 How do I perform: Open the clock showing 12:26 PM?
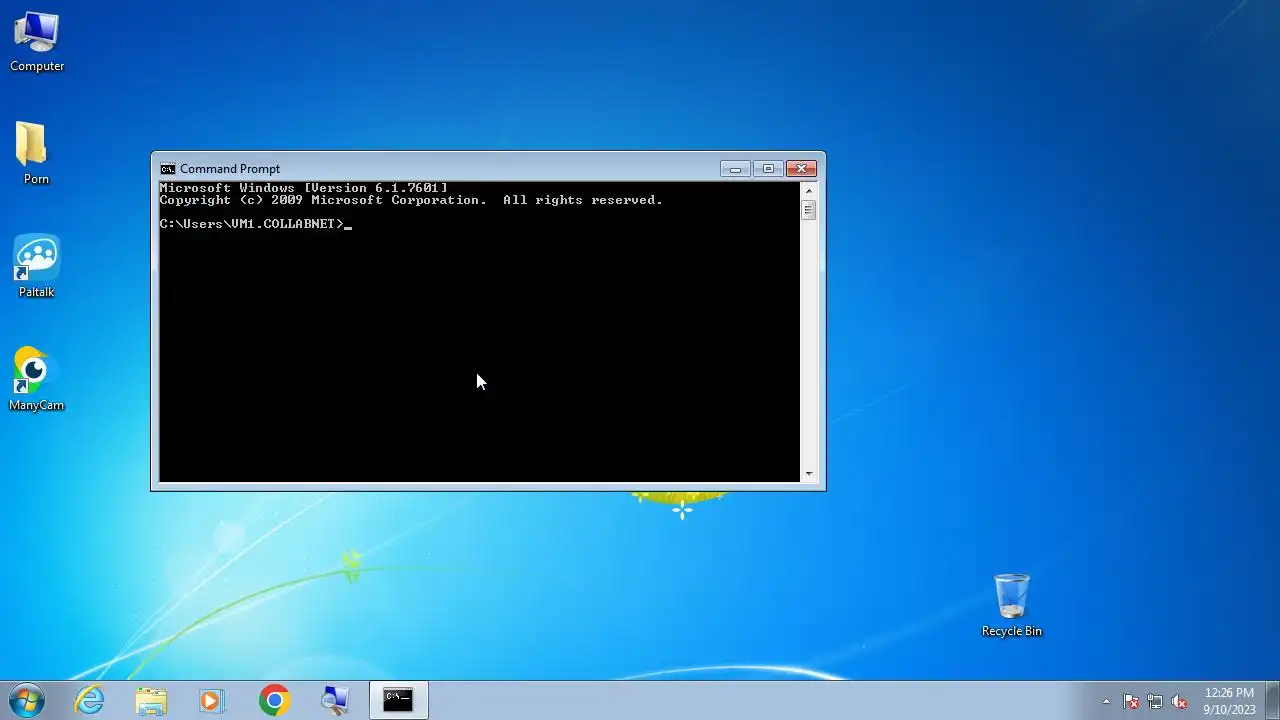(x=1229, y=700)
